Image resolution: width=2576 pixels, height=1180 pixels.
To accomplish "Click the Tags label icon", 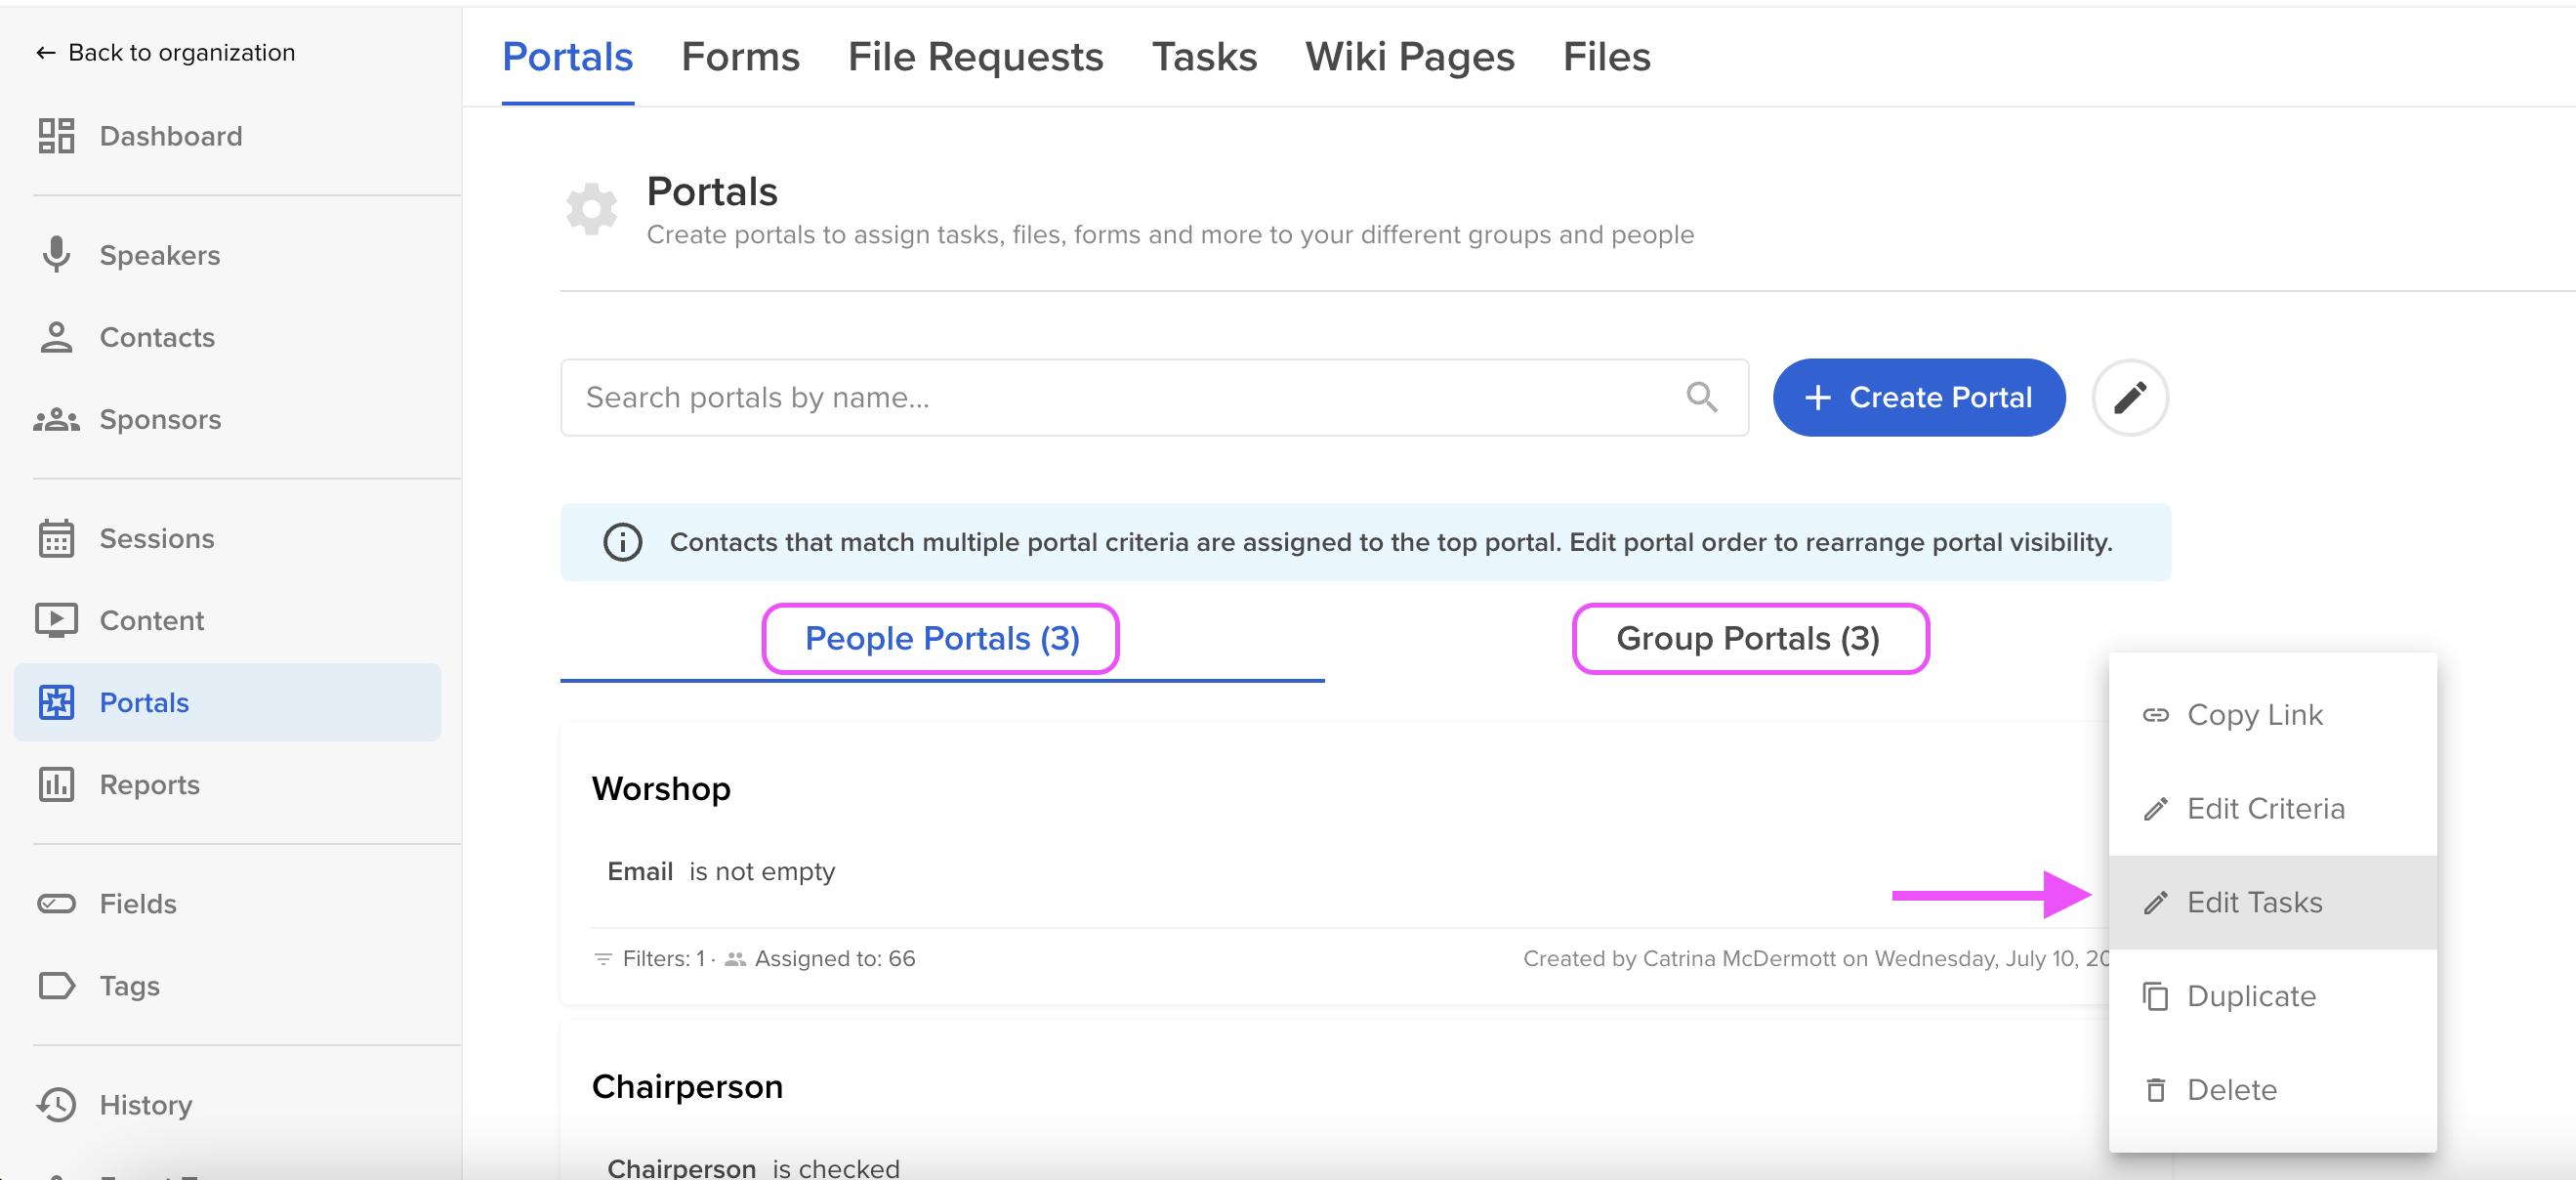I will click(x=56, y=985).
